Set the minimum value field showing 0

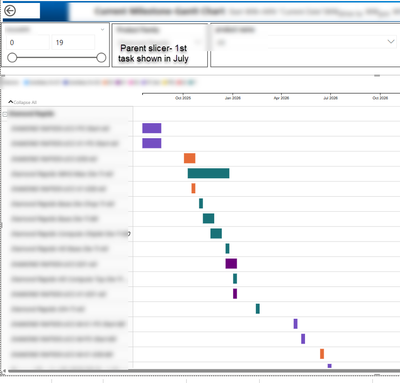pos(28,42)
